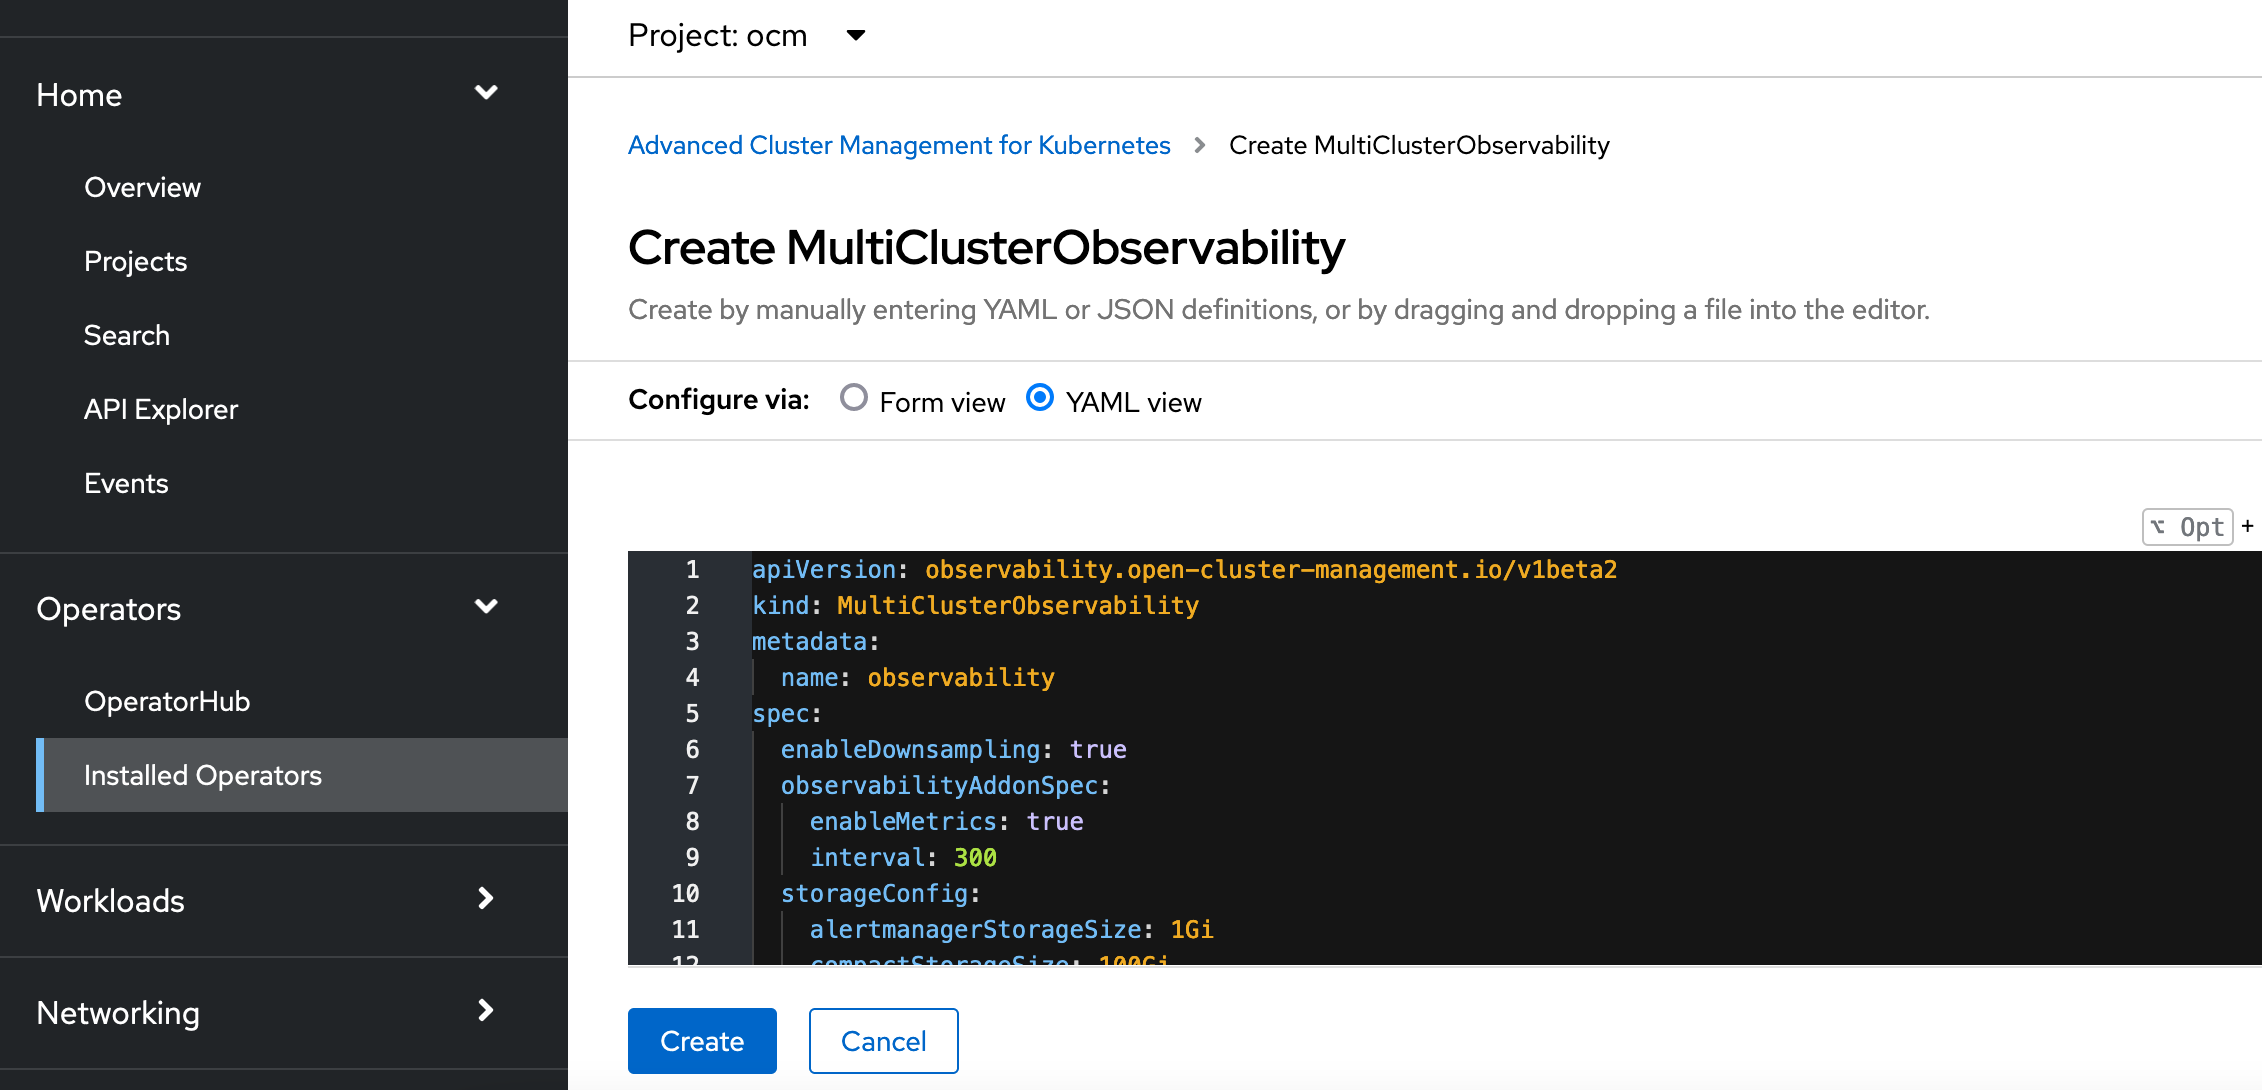Image resolution: width=2262 pixels, height=1090 pixels.
Task: Expand the Workloads section
Action: pyautogui.click(x=486, y=900)
